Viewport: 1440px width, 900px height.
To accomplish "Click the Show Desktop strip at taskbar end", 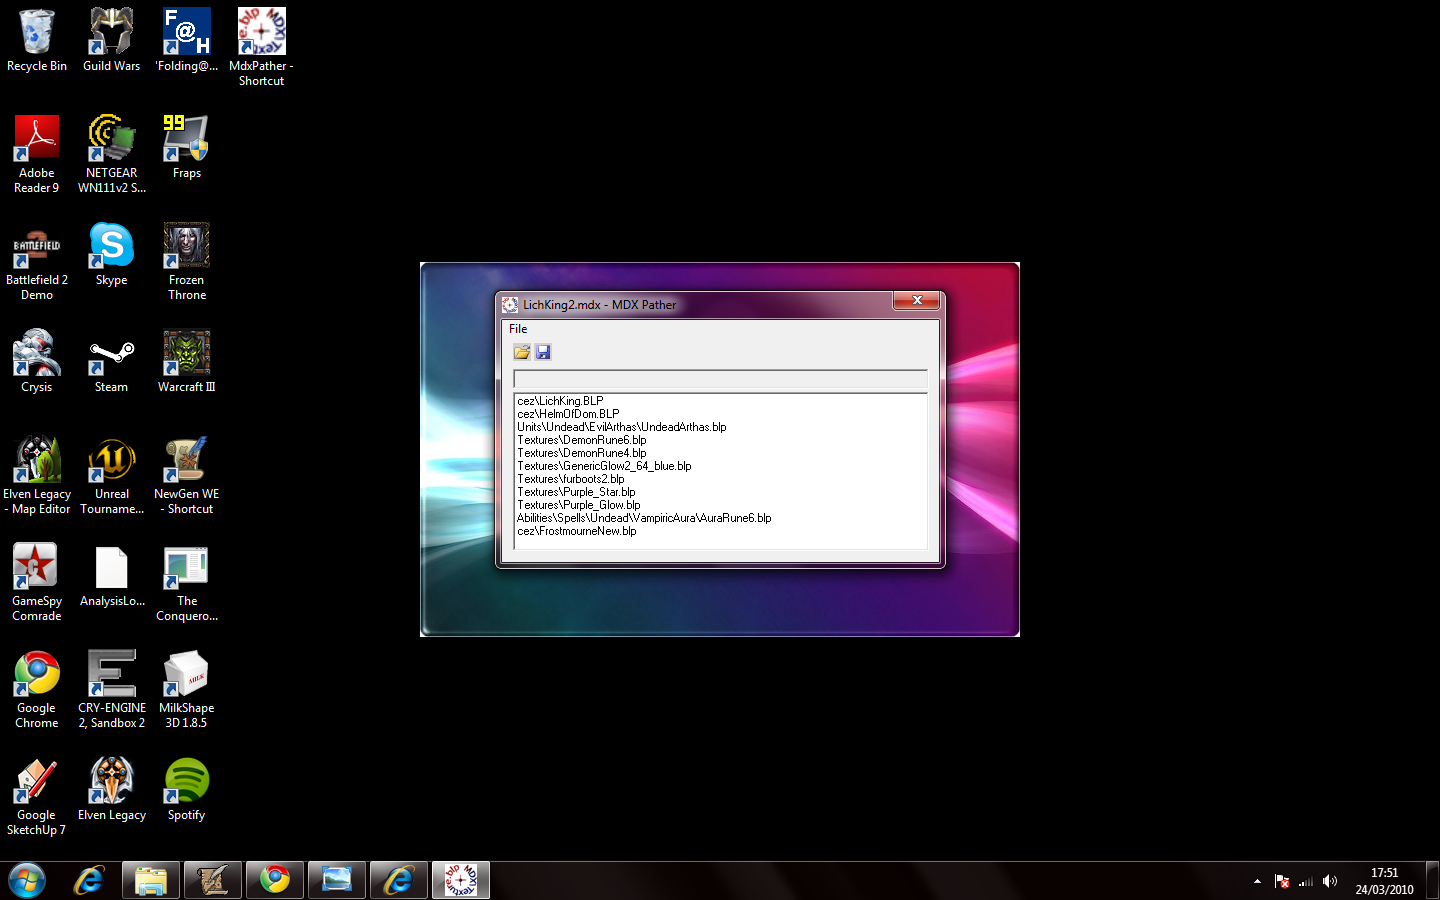I will 1432,881.
